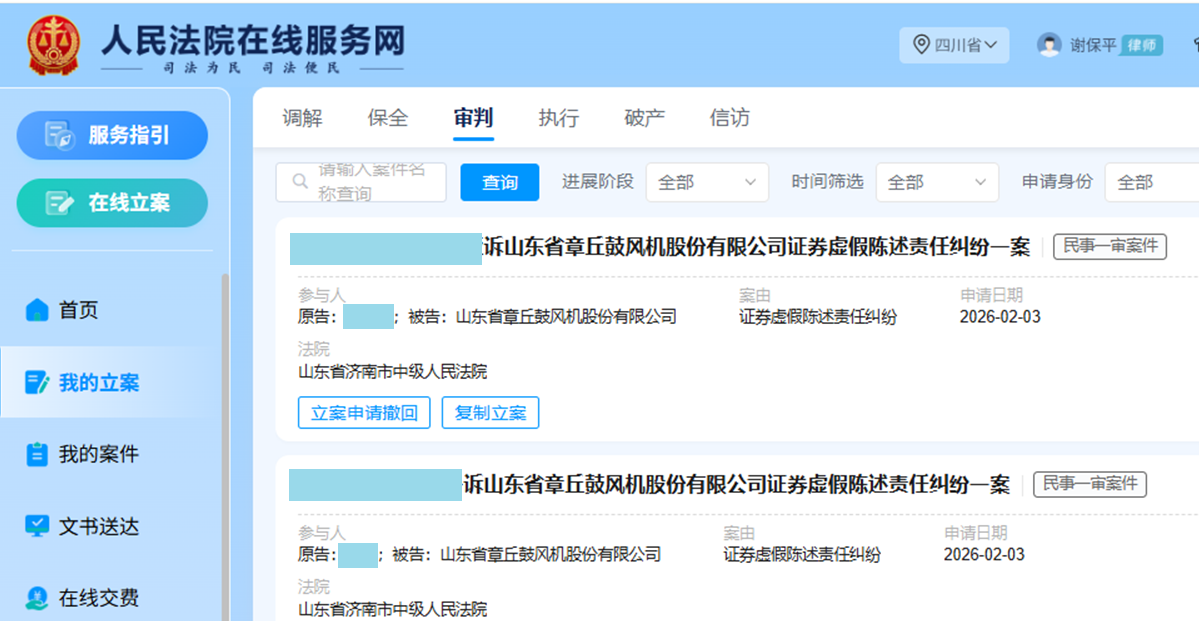Click the 我的立案 pencil icon
Image resolution: width=1199 pixels, height=621 pixels.
(x=37, y=382)
